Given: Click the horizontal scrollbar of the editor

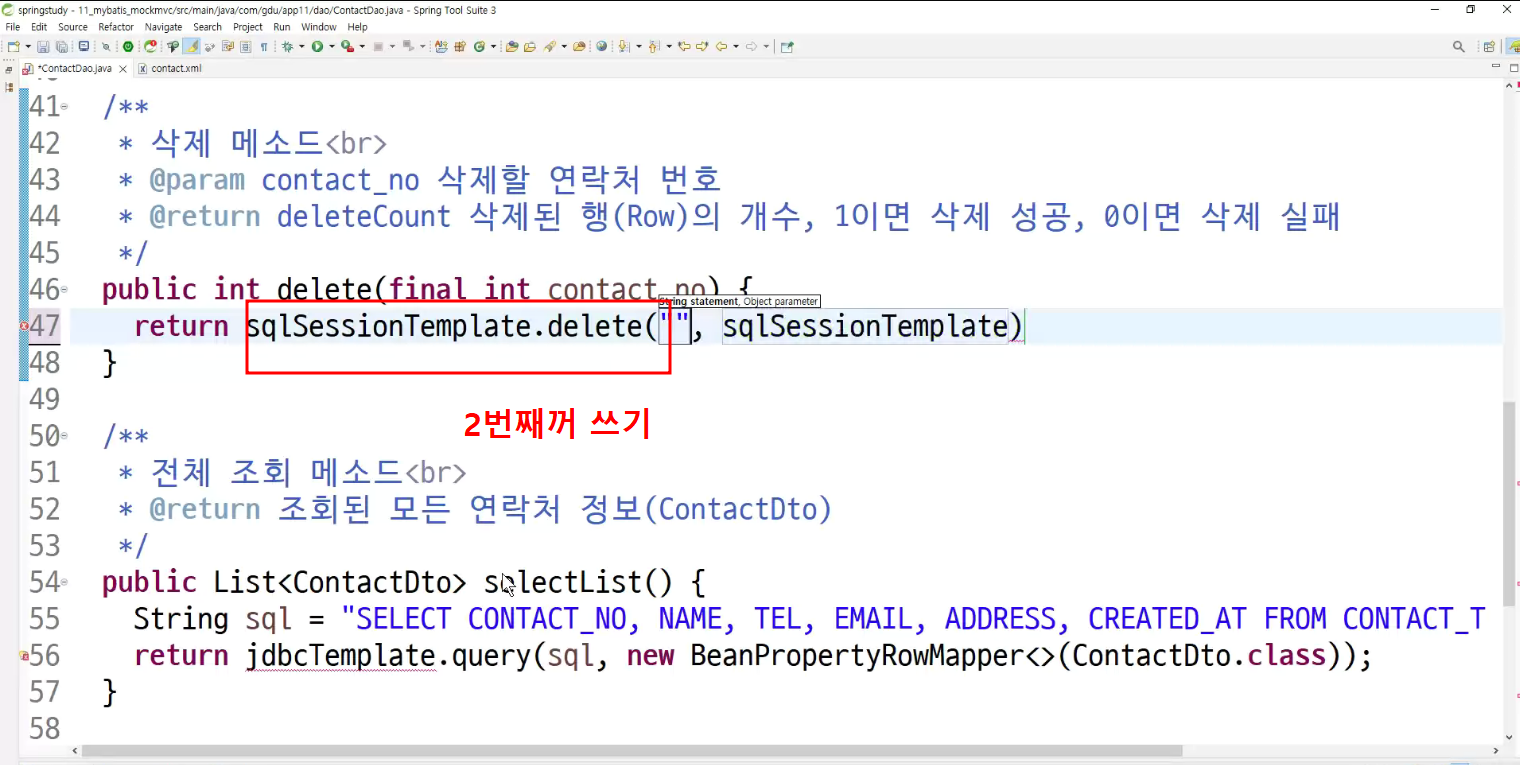Looking at the screenshot, I should pos(632,750).
